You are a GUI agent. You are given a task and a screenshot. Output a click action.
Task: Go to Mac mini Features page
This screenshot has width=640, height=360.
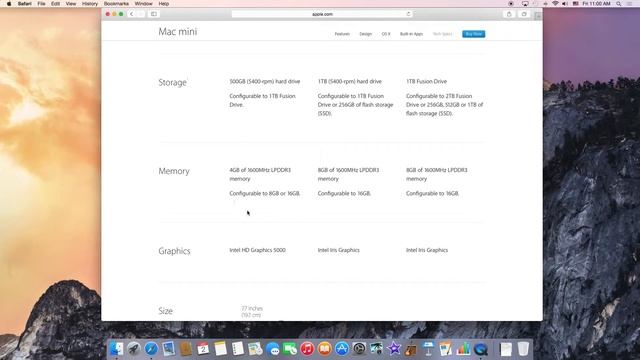[342, 34]
